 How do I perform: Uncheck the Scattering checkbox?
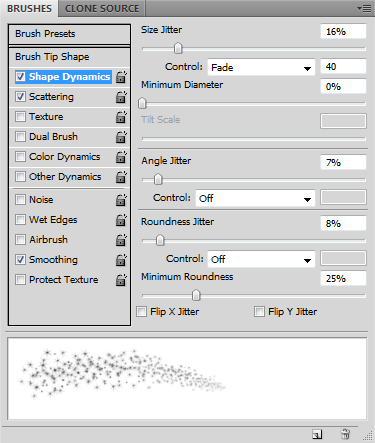(20, 96)
